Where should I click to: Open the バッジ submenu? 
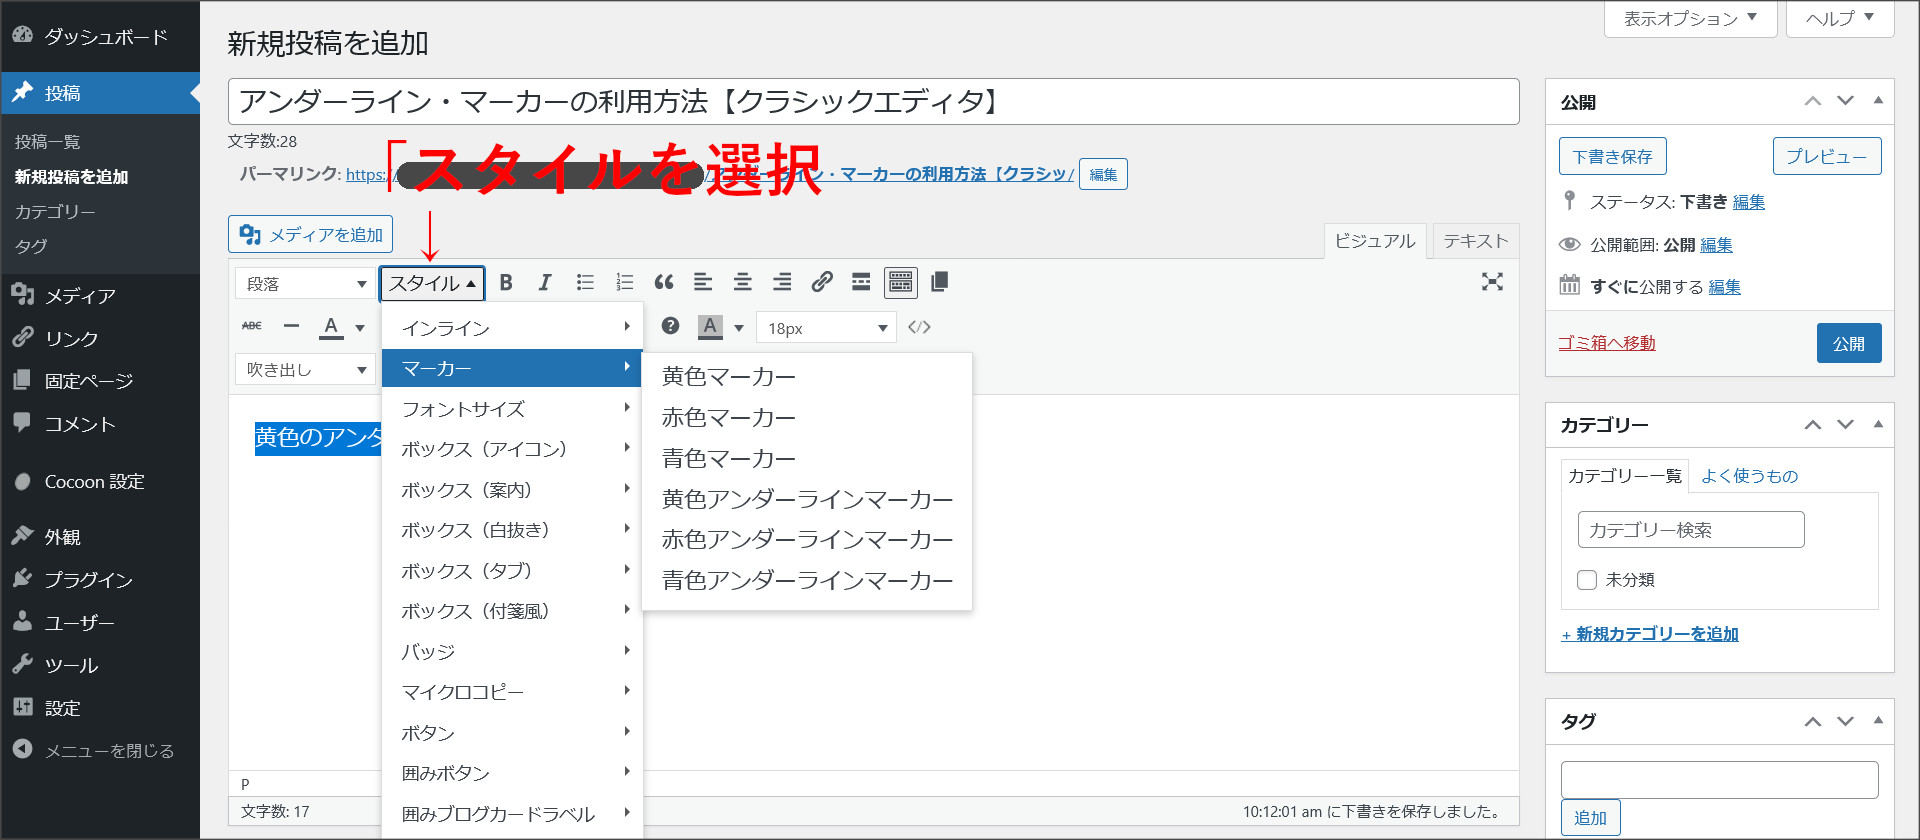(512, 651)
